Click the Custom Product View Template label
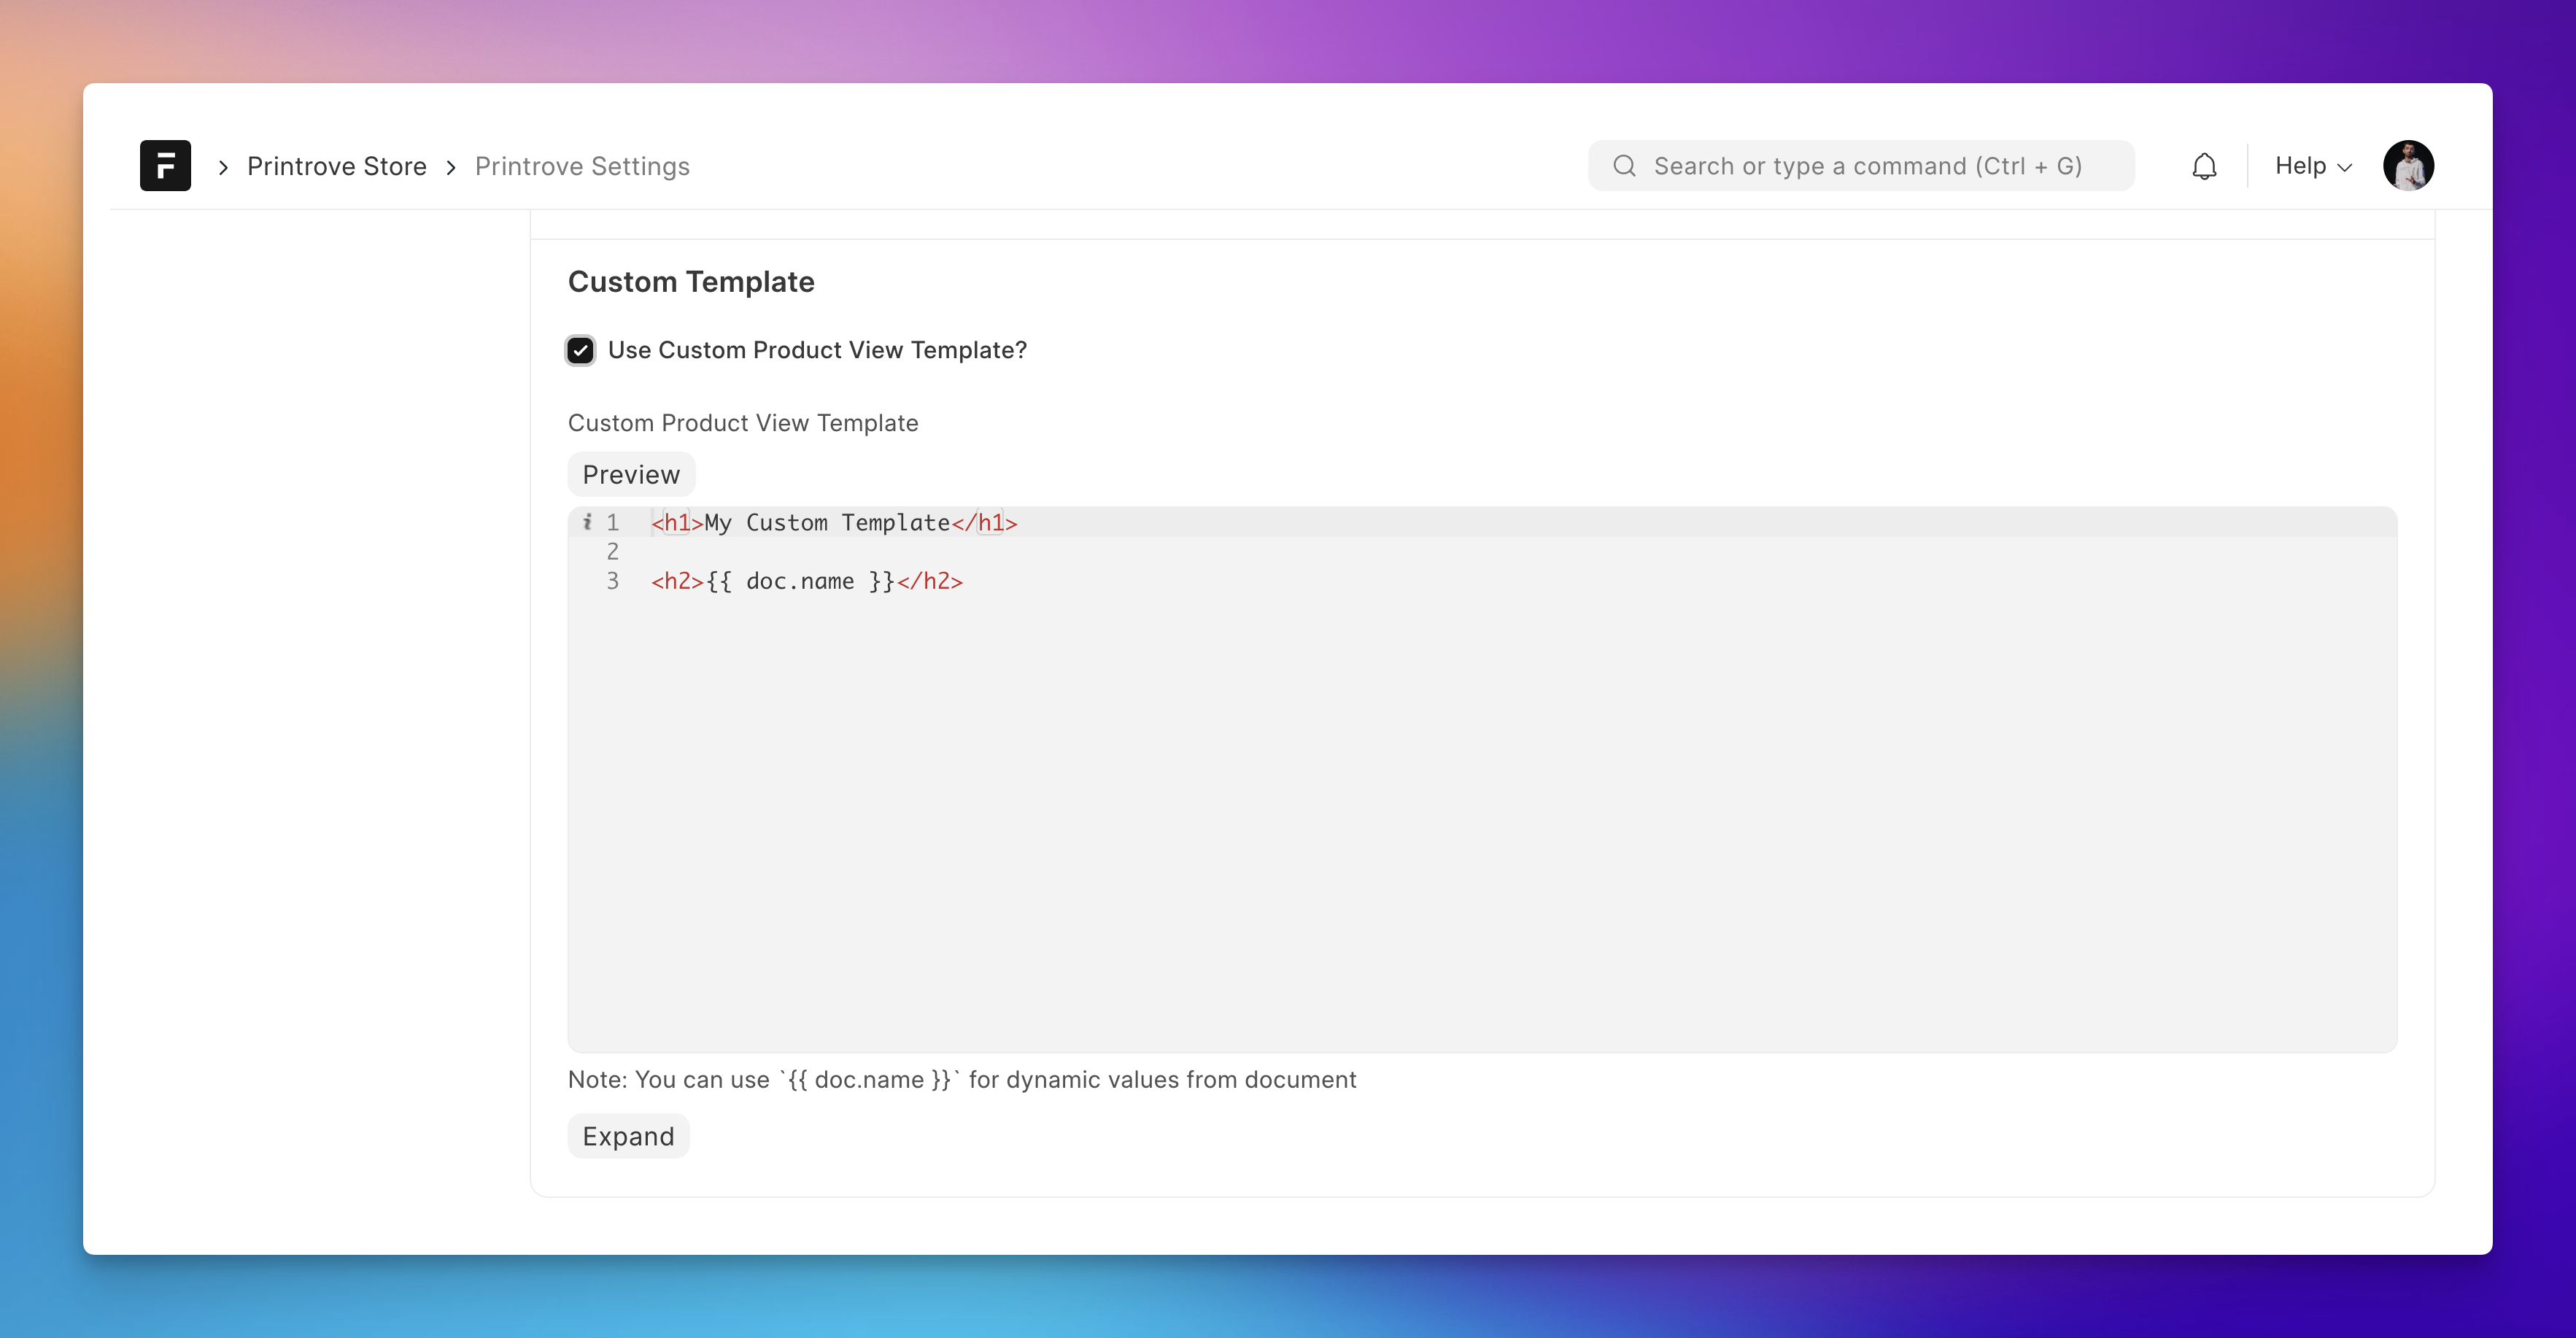Image resolution: width=2576 pixels, height=1338 pixels. click(743, 423)
